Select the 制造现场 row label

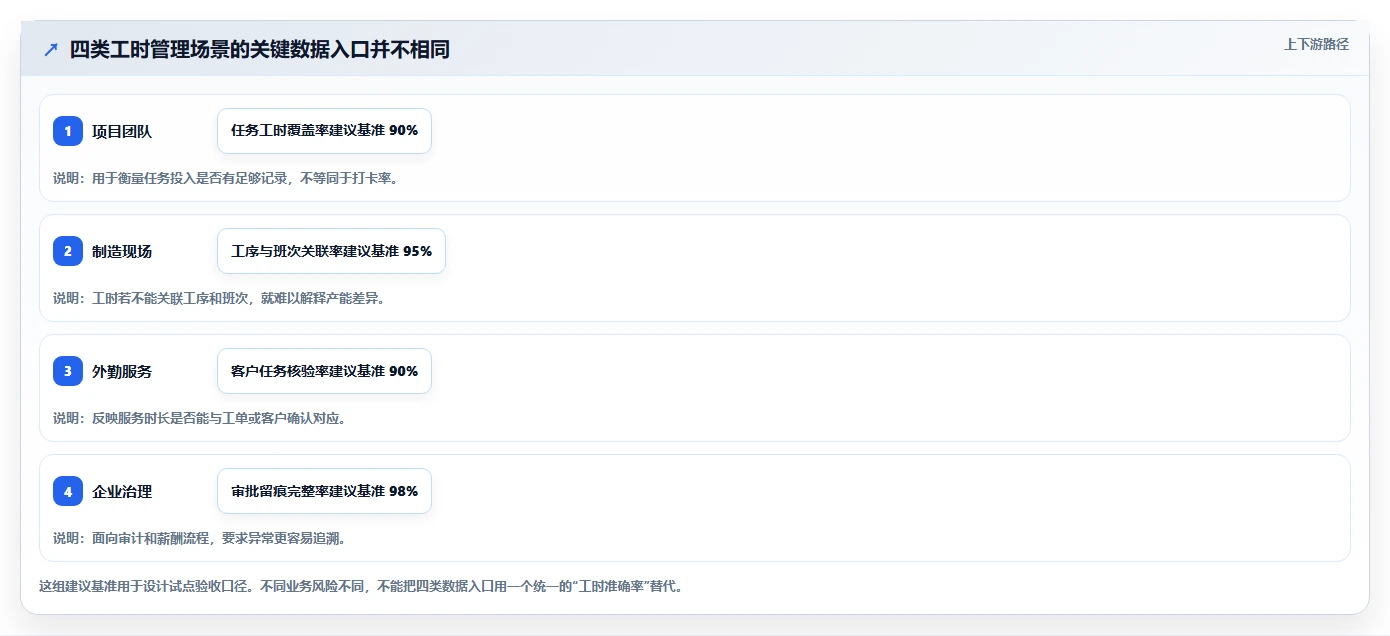pyautogui.click(x=122, y=251)
